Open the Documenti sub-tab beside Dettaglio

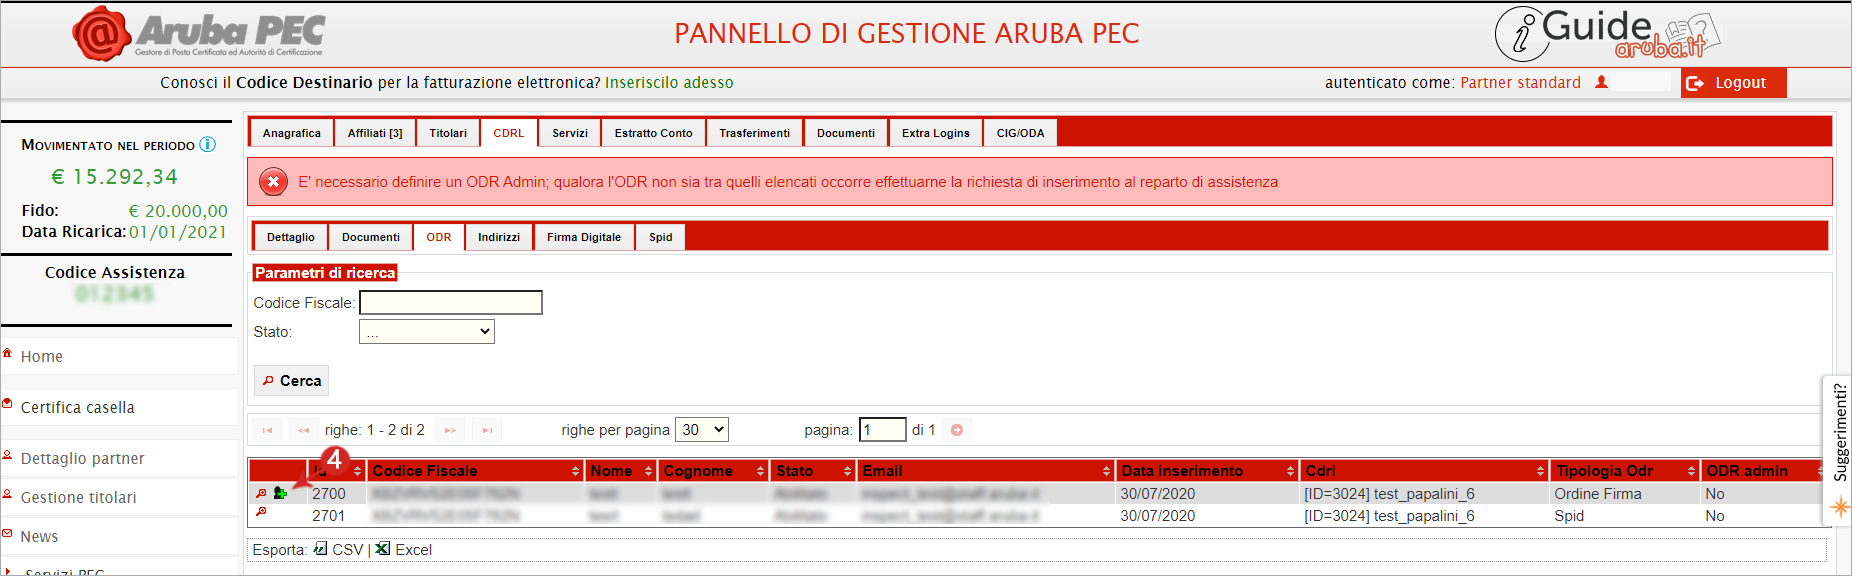(x=371, y=237)
